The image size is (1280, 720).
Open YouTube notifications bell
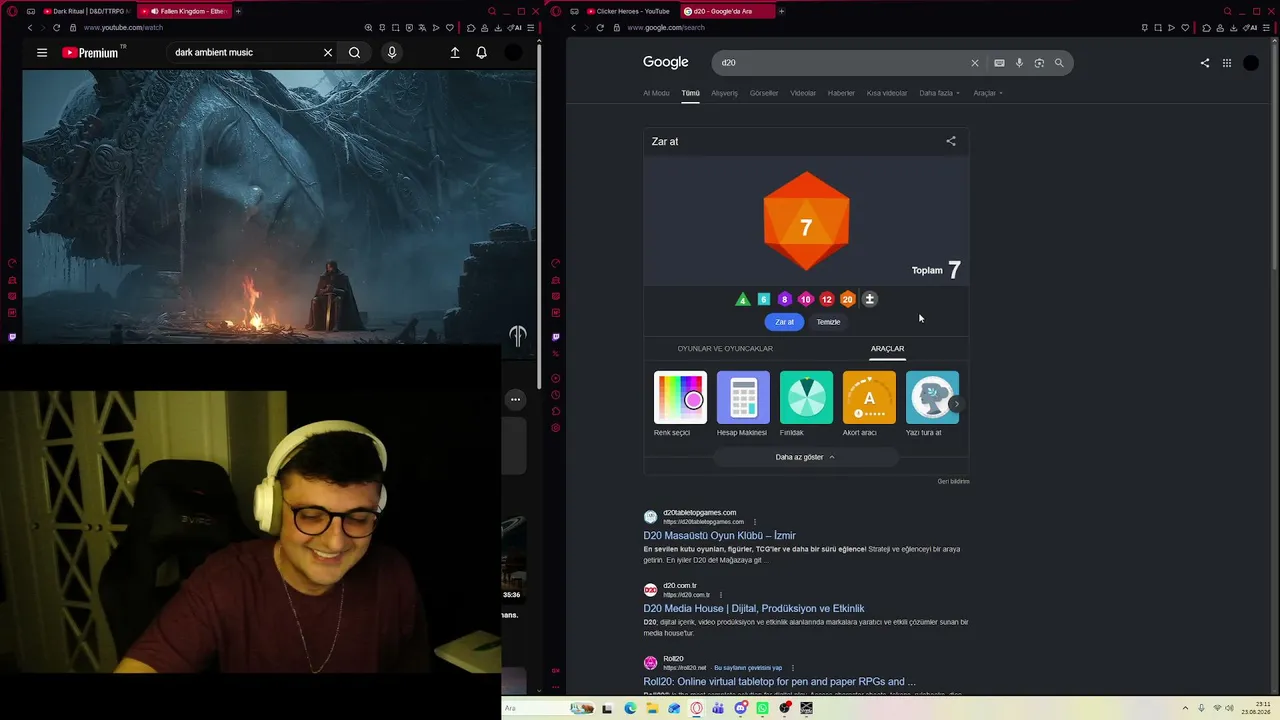481,53
